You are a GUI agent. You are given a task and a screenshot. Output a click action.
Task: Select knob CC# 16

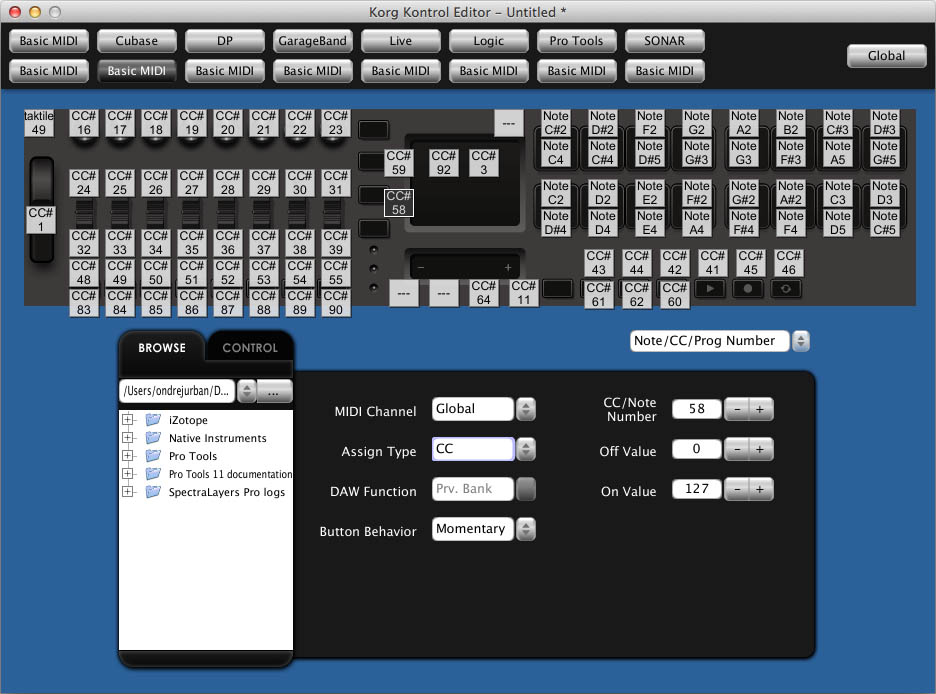click(84, 123)
